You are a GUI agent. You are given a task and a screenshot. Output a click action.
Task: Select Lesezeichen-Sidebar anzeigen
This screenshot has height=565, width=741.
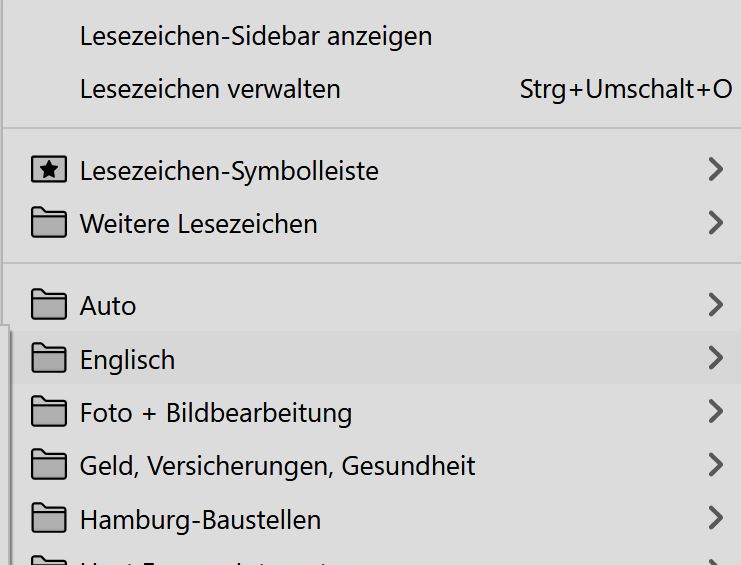pyautogui.click(x=255, y=36)
